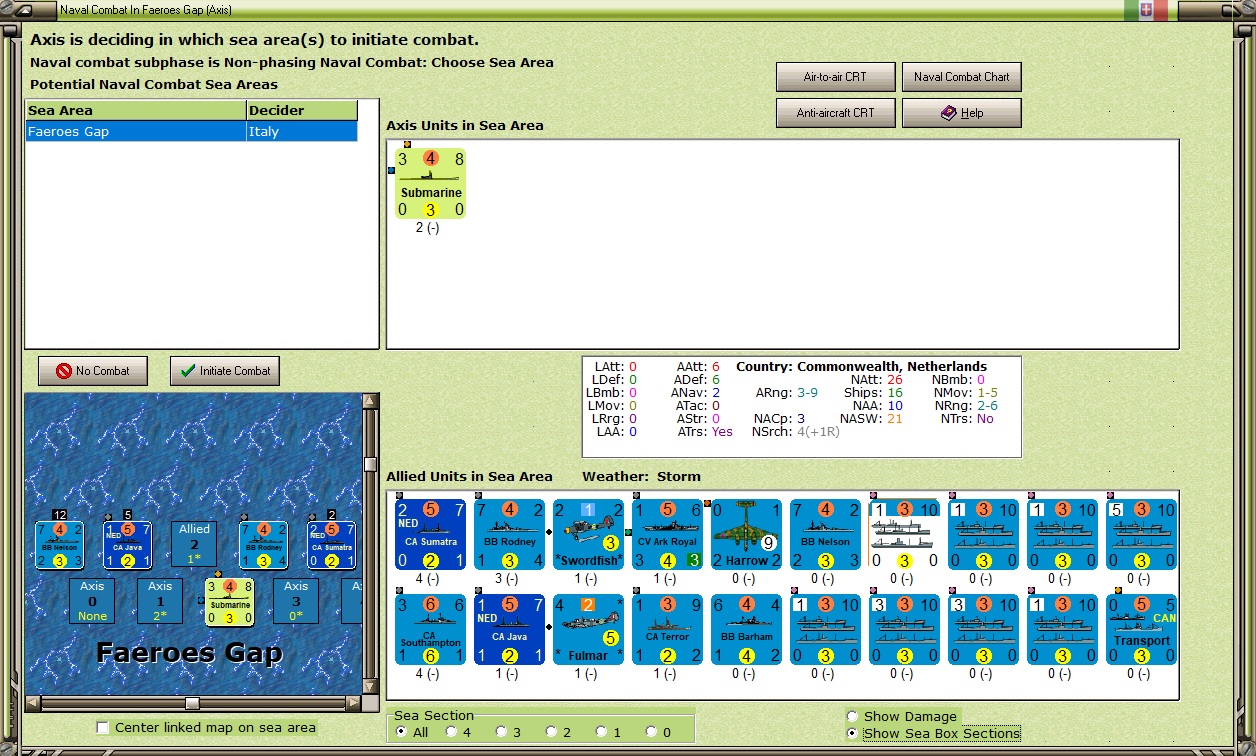This screenshot has width=1256, height=756.
Task: Pick the Swordfish aircraft counter
Action: pyautogui.click(x=589, y=534)
